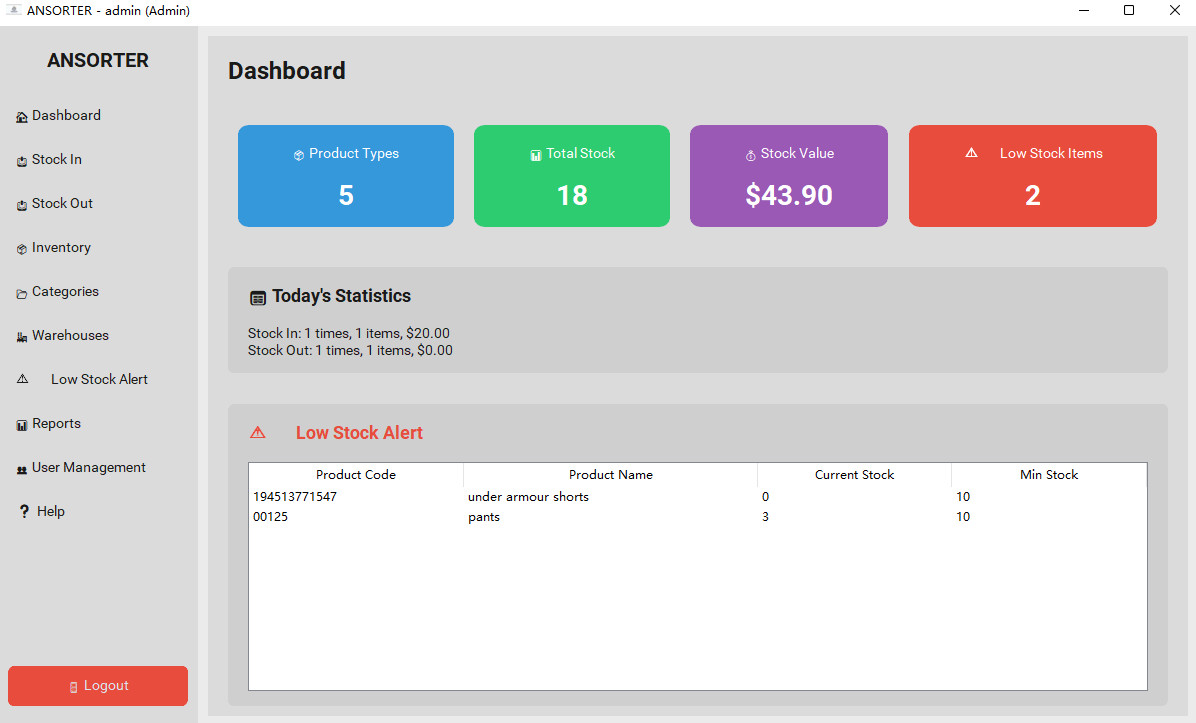The width and height of the screenshot is (1196, 723).
Task: Click current stock value 3
Action: [x=766, y=517]
